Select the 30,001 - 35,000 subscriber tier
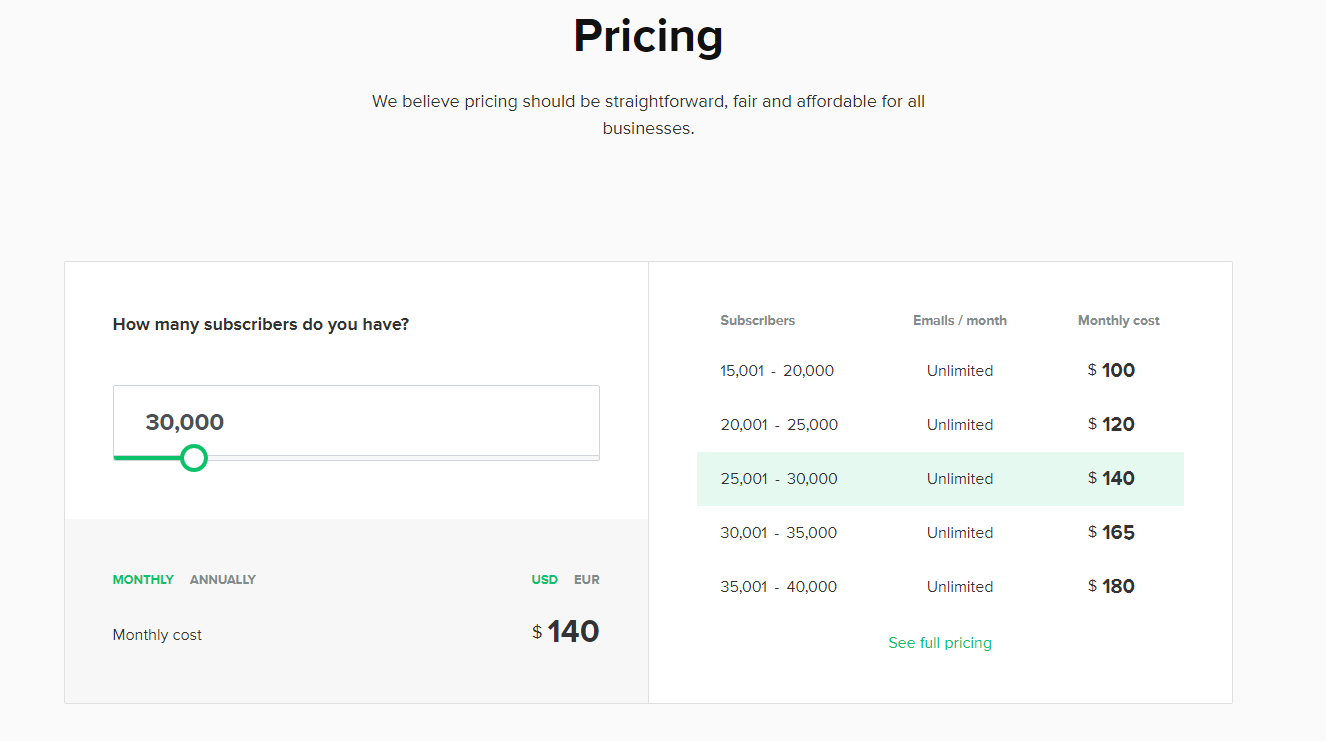Image resolution: width=1326 pixels, height=741 pixels. coord(939,532)
